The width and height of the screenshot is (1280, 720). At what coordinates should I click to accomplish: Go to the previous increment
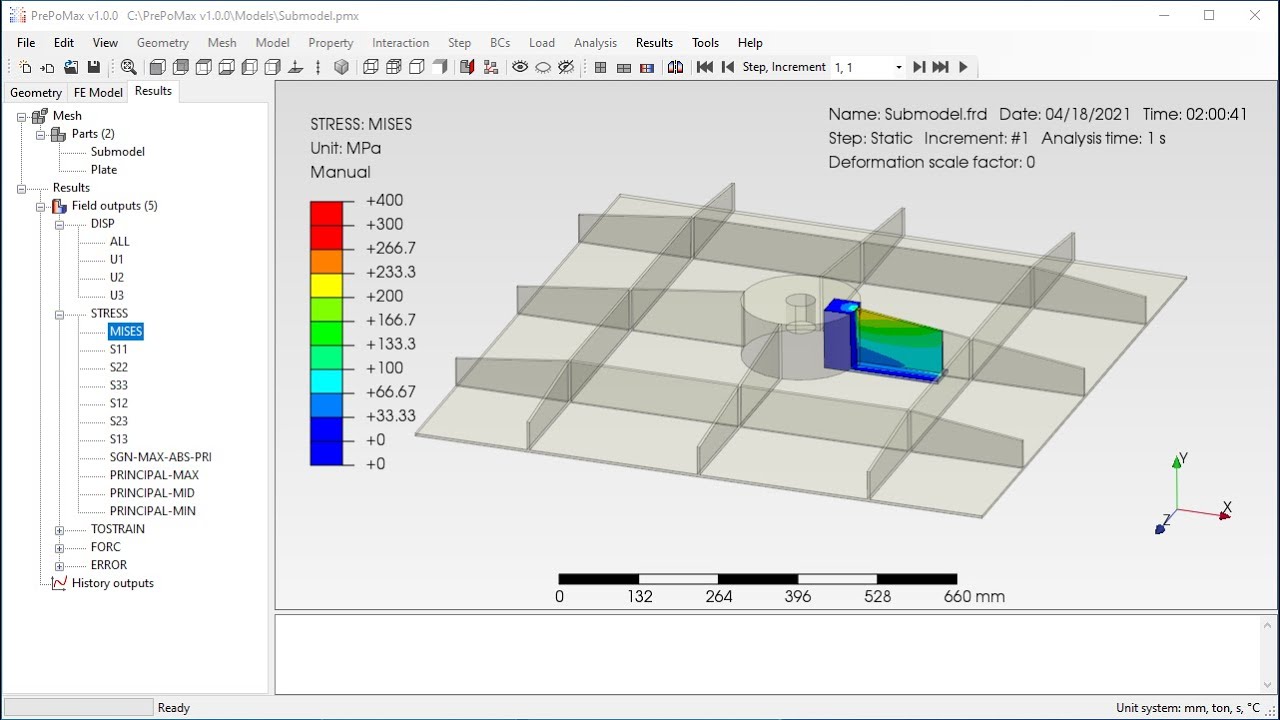727,67
